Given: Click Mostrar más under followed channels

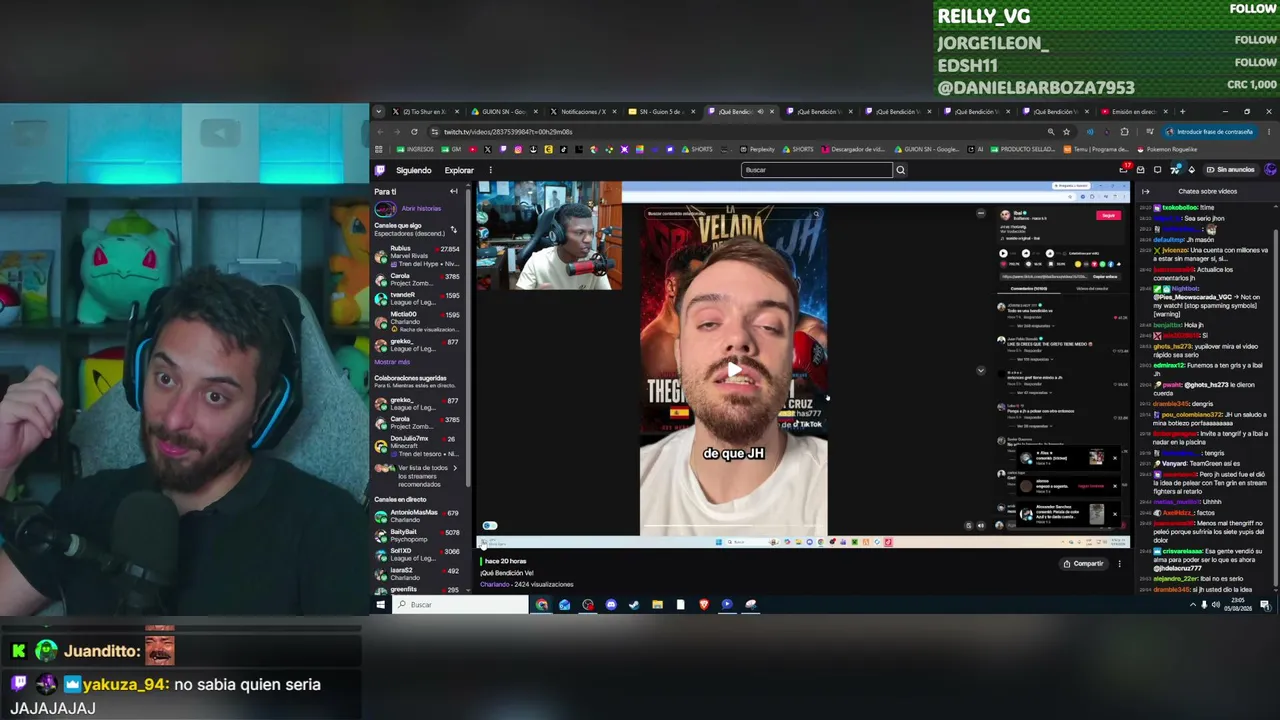Looking at the screenshot, I should 392,362.
